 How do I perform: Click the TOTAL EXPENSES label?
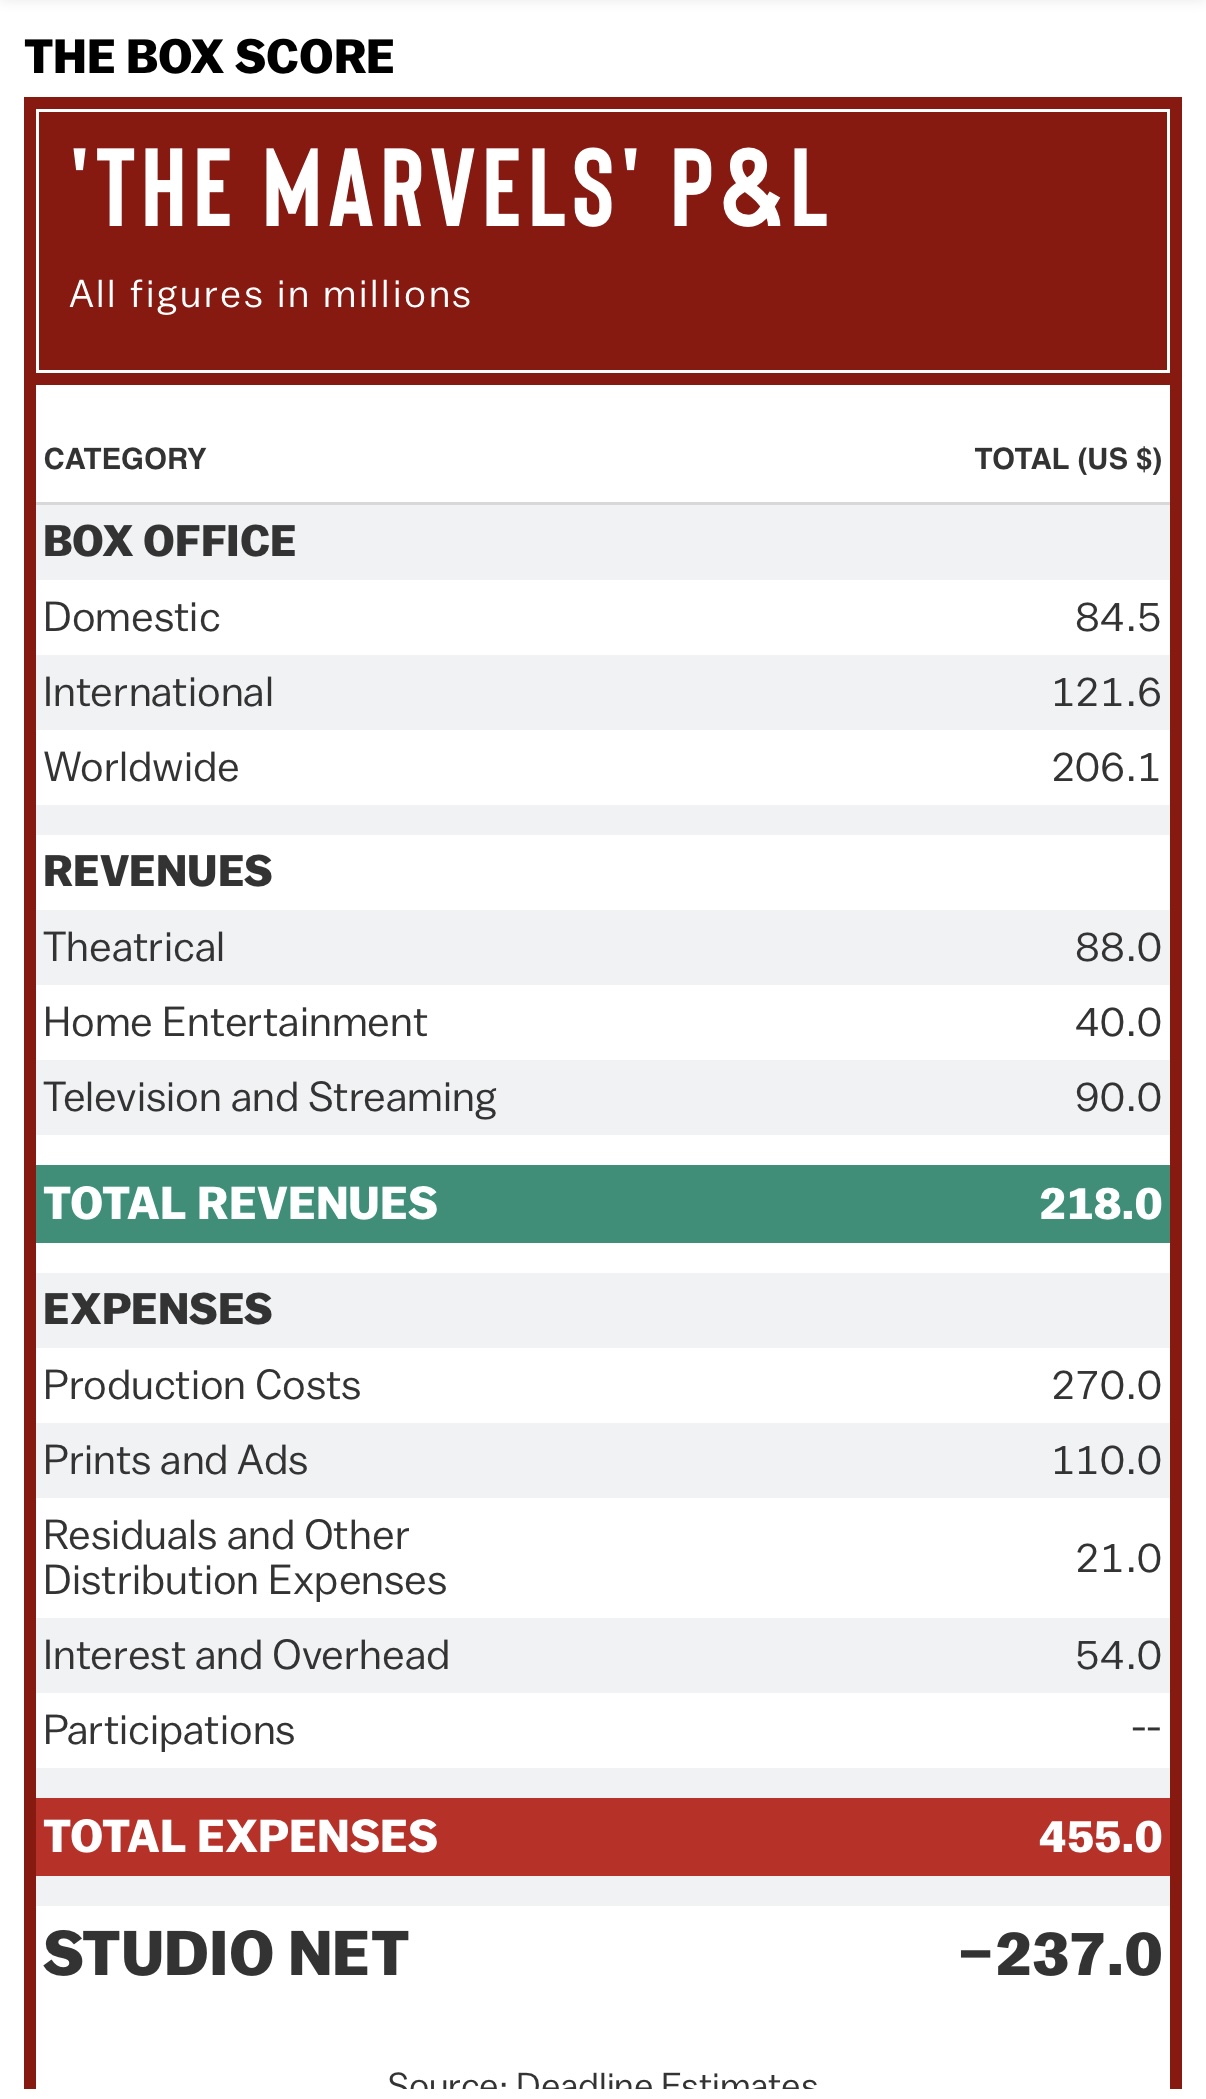[241, 1836]
